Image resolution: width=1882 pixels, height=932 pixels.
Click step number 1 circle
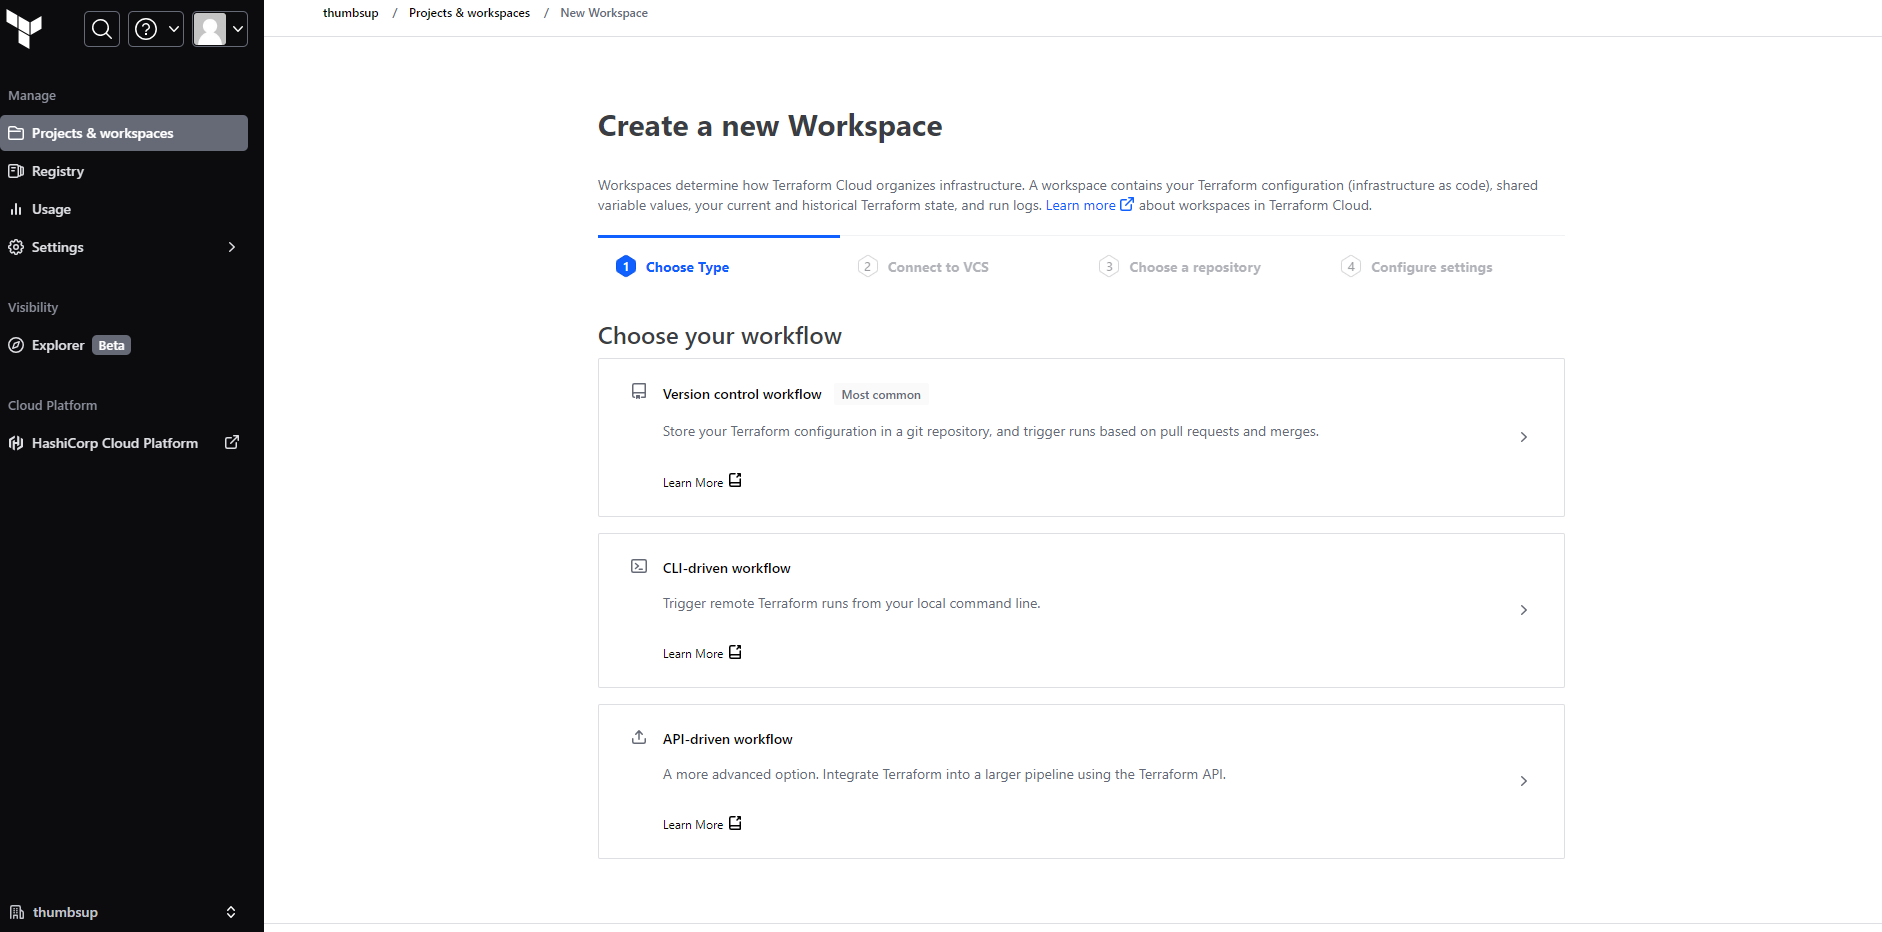pyautogui.click(x=626, y=266)
